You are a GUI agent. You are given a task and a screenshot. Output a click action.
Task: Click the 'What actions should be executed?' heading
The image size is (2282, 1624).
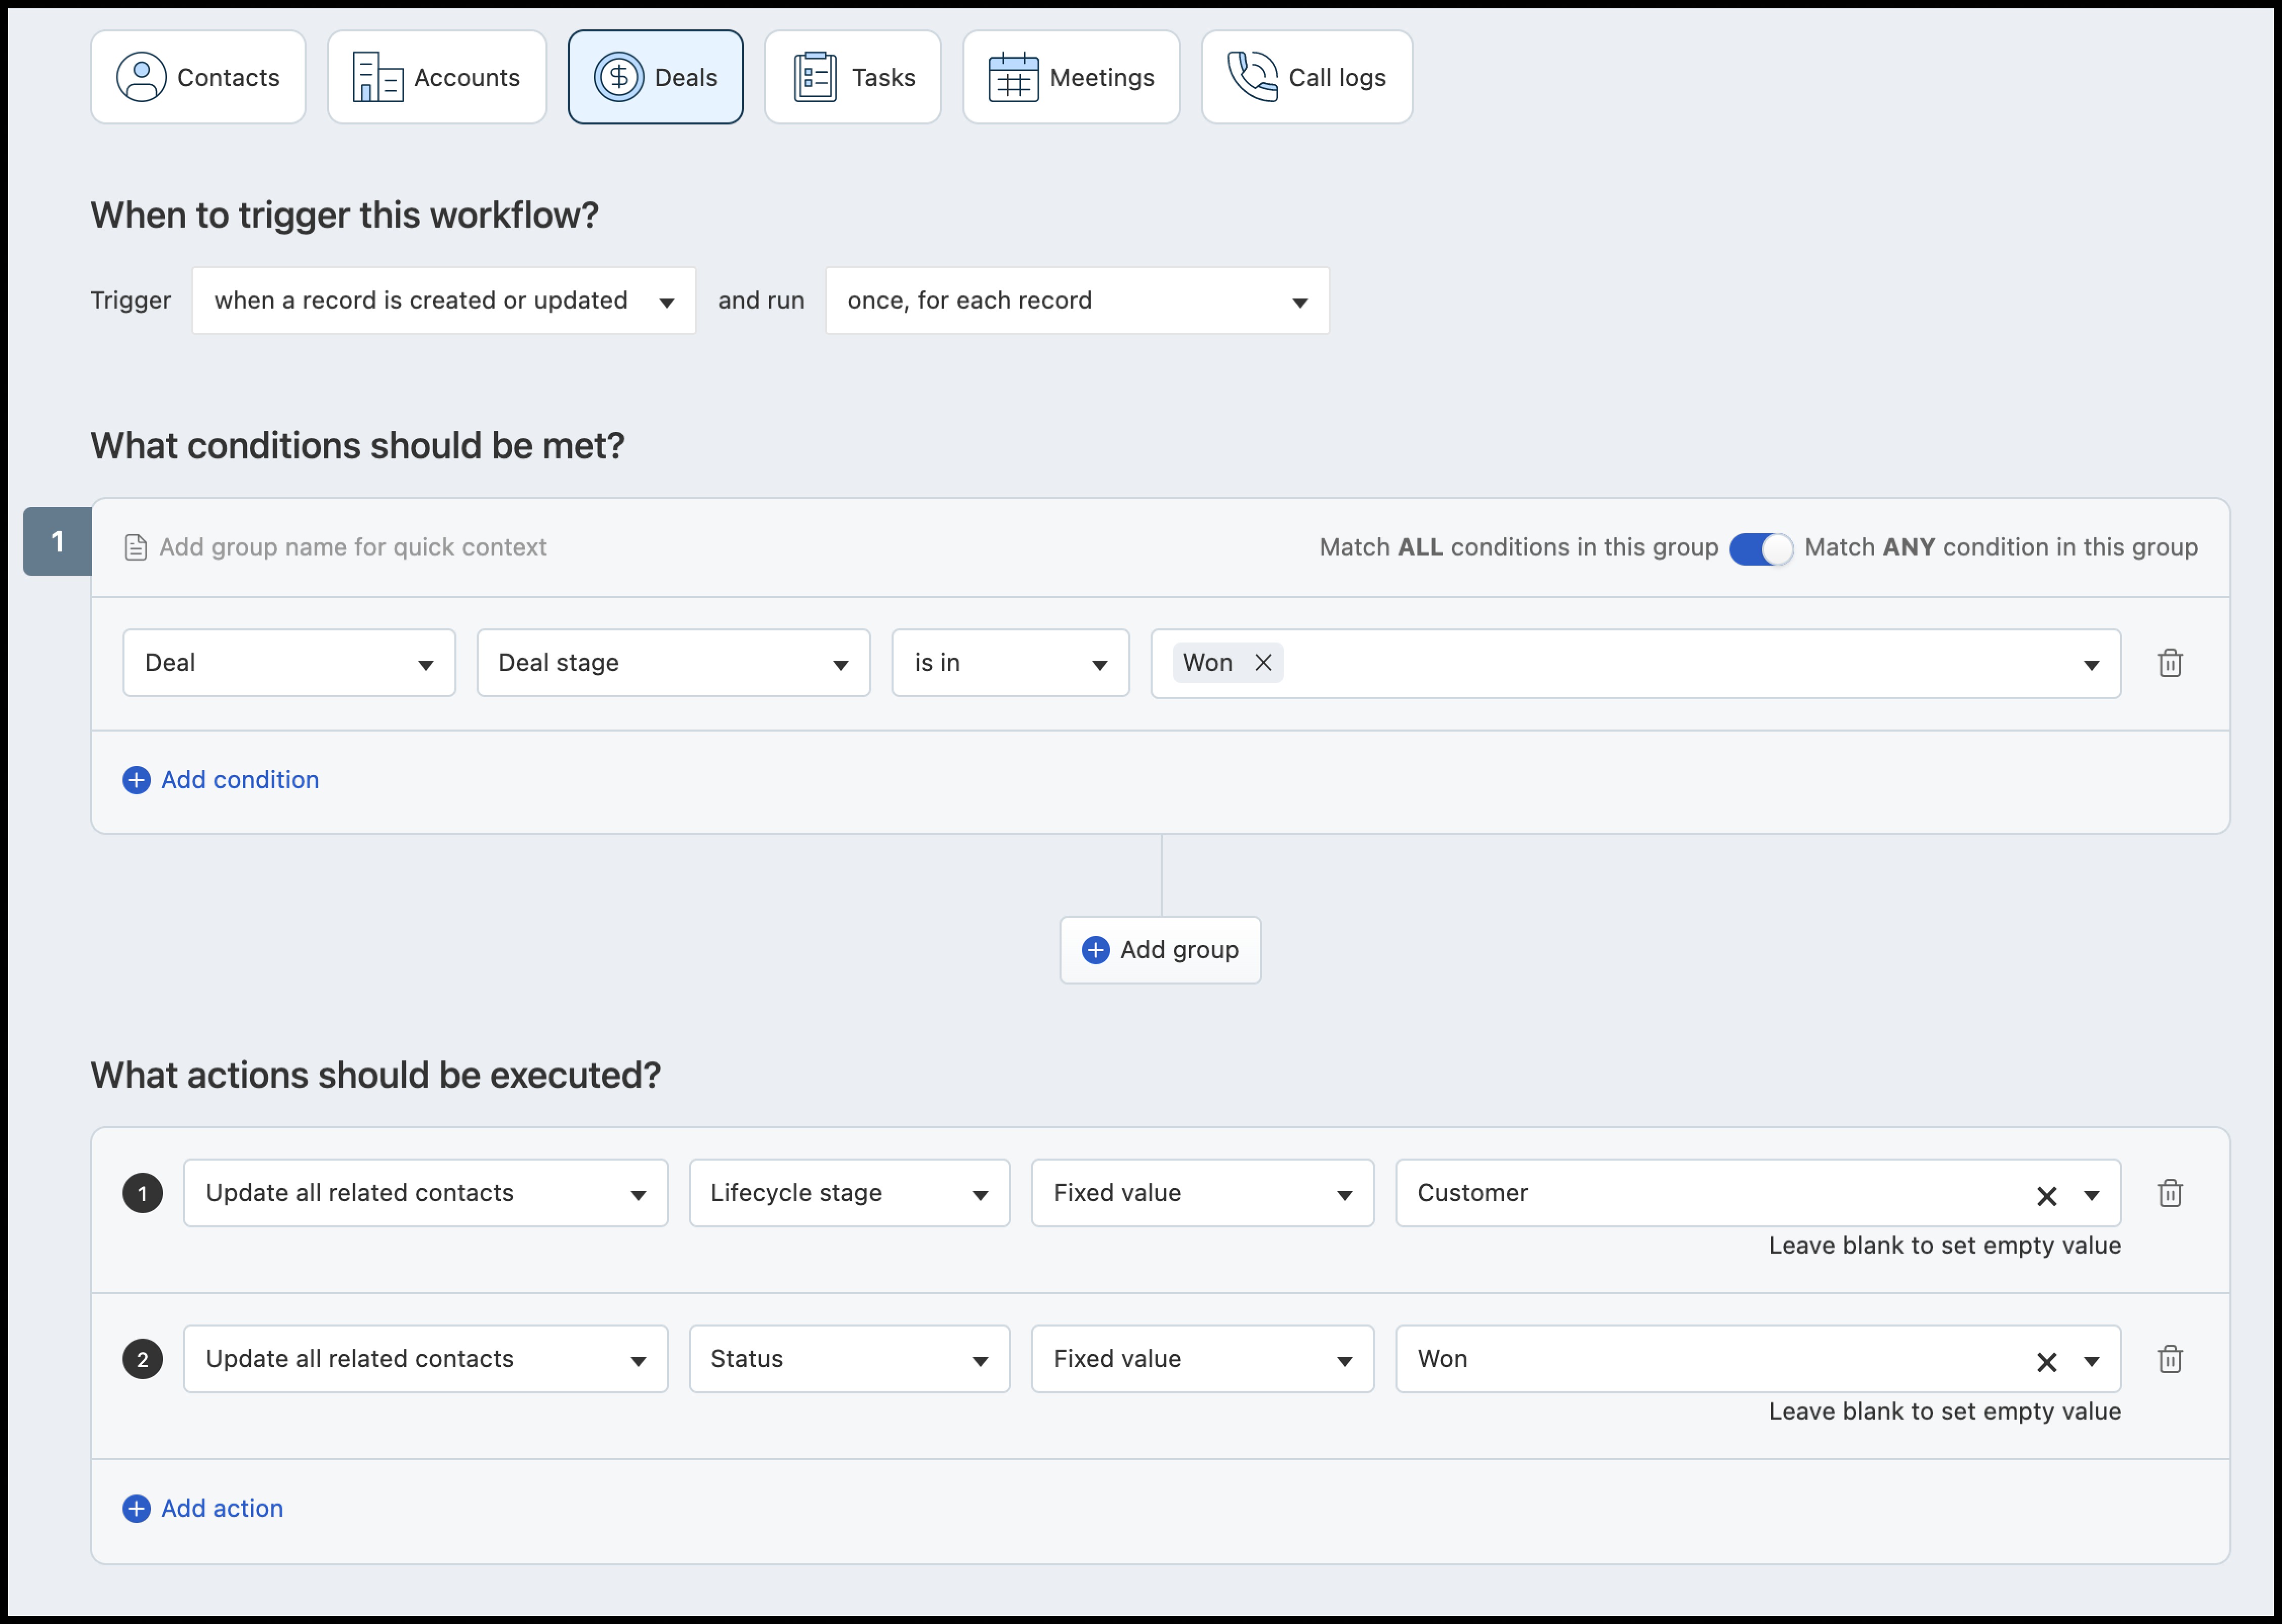376,1075
